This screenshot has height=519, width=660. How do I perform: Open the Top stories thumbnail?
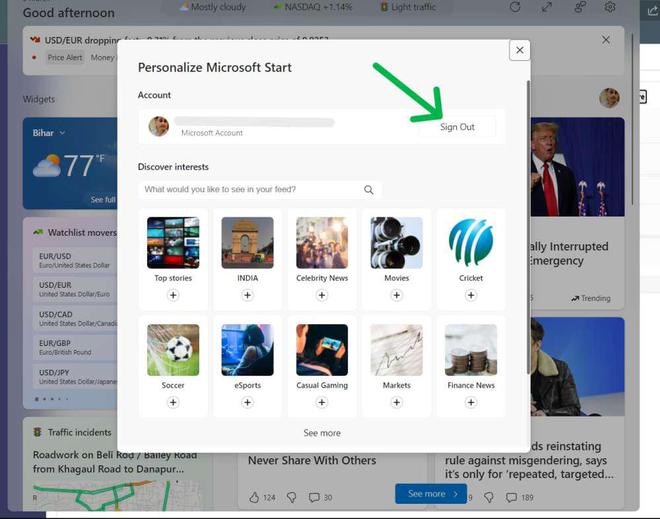pyautogui.click(x=173, y=242)
